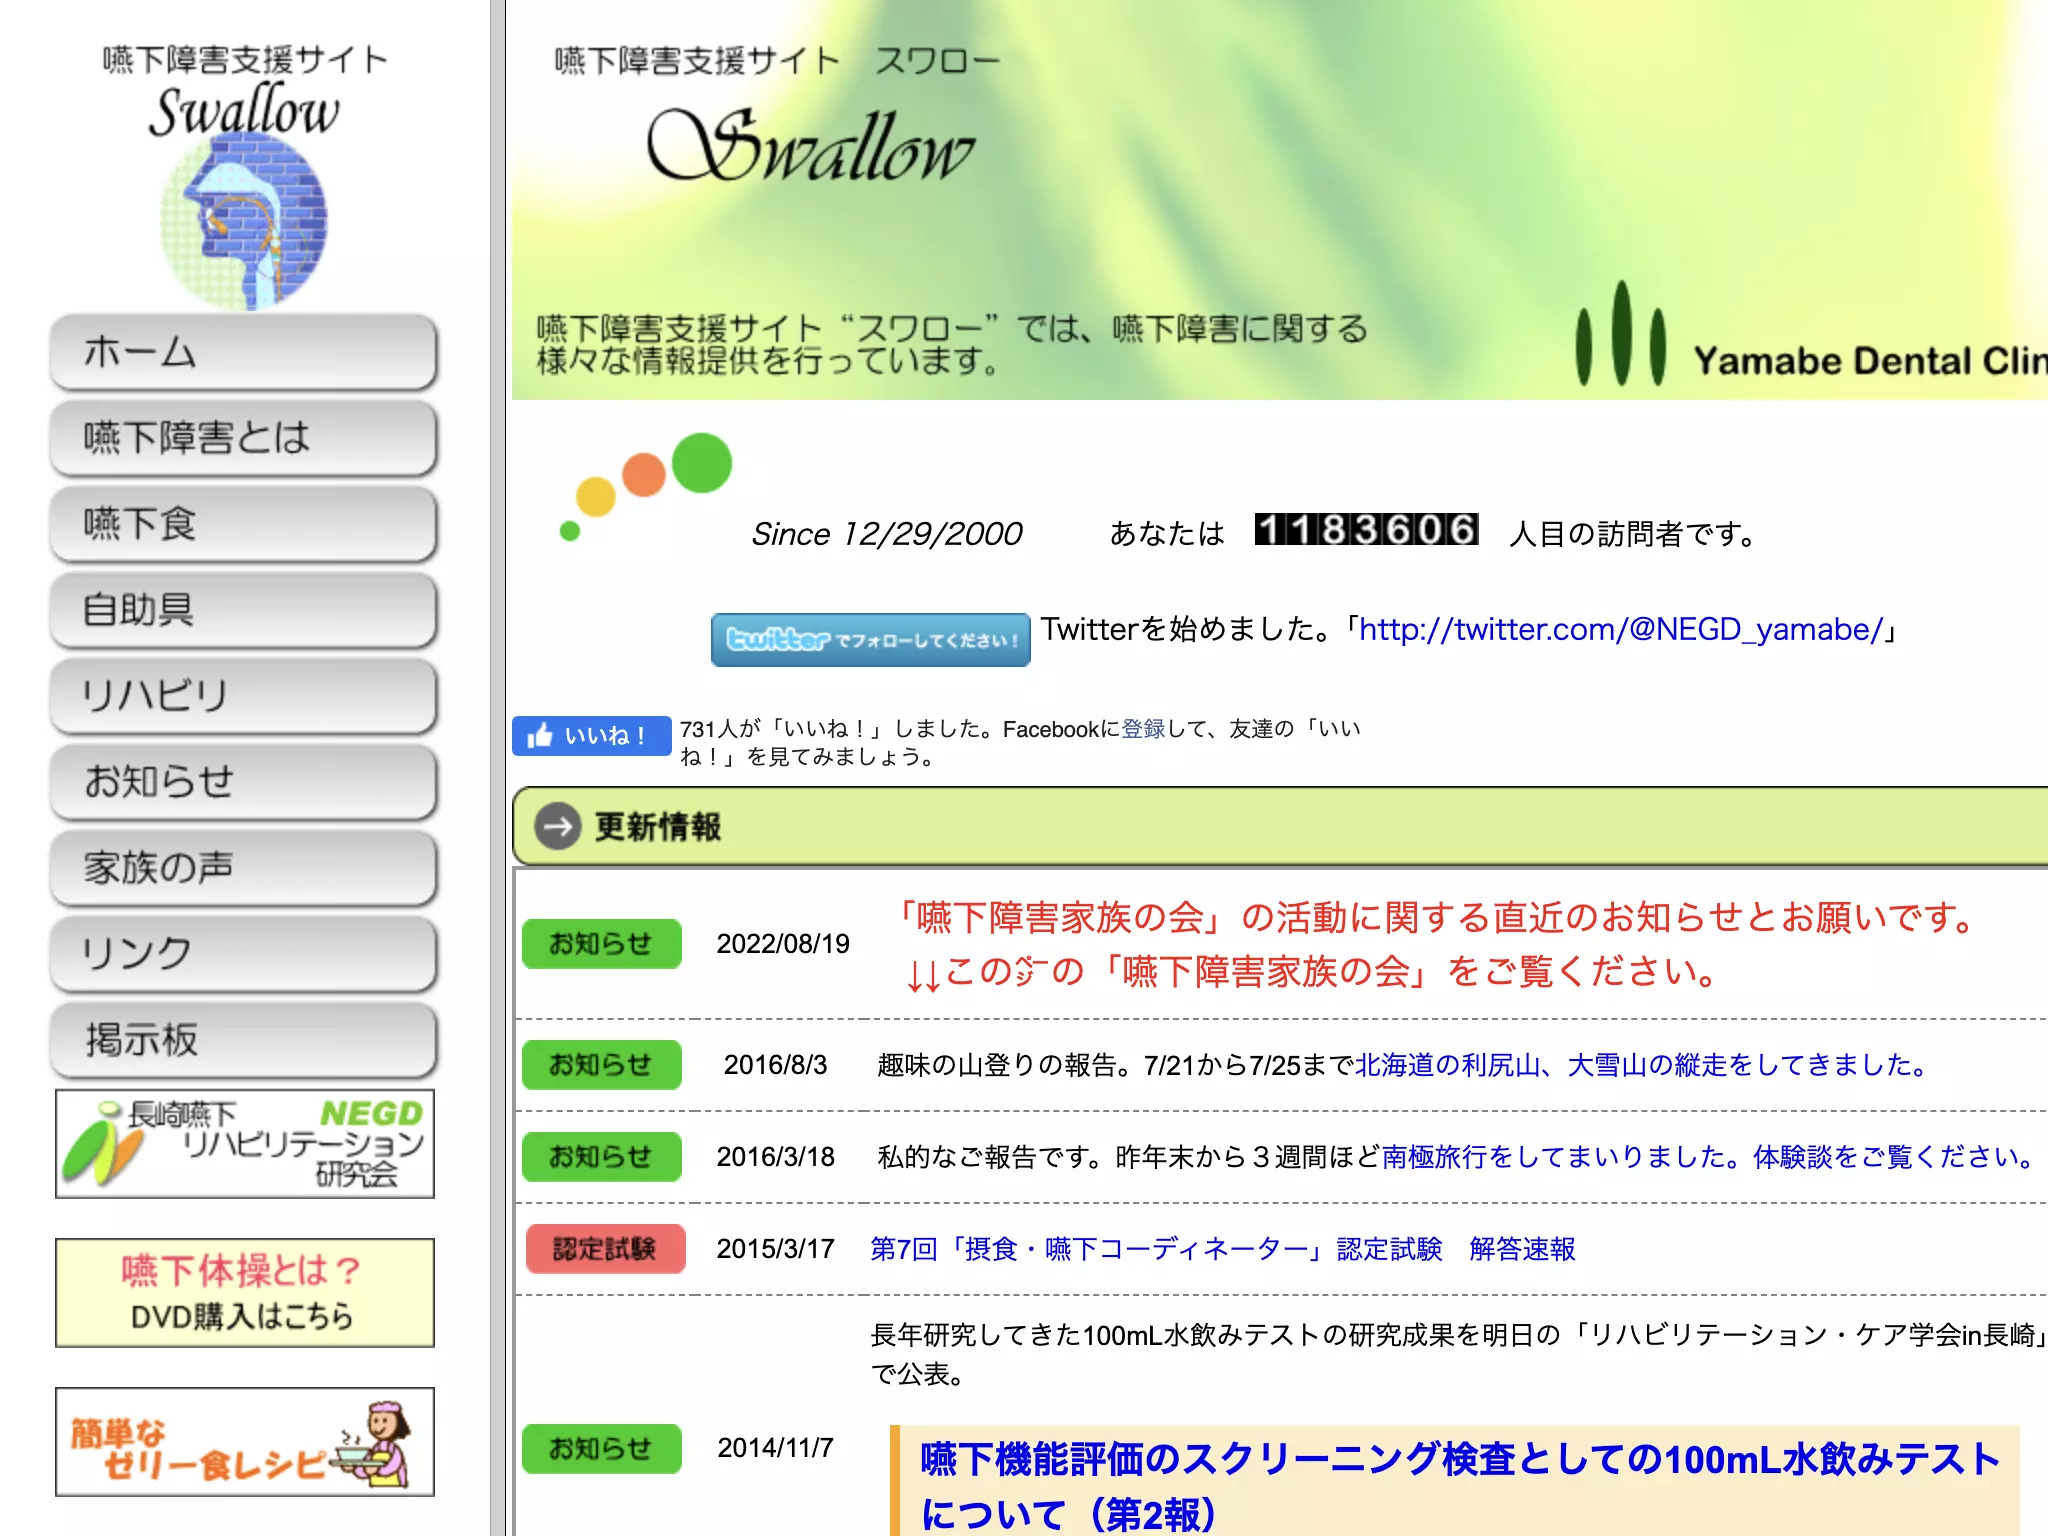
Task: Open the 嚥下体操とは？ DVD購入 banner
Action: (245, 1293)
